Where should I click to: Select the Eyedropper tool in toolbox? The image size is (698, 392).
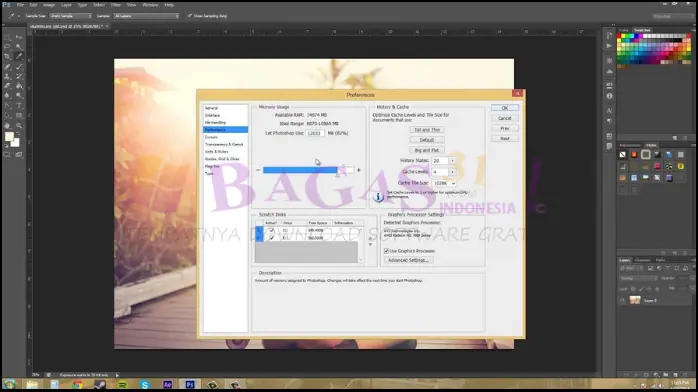click(x=19, y=57)
